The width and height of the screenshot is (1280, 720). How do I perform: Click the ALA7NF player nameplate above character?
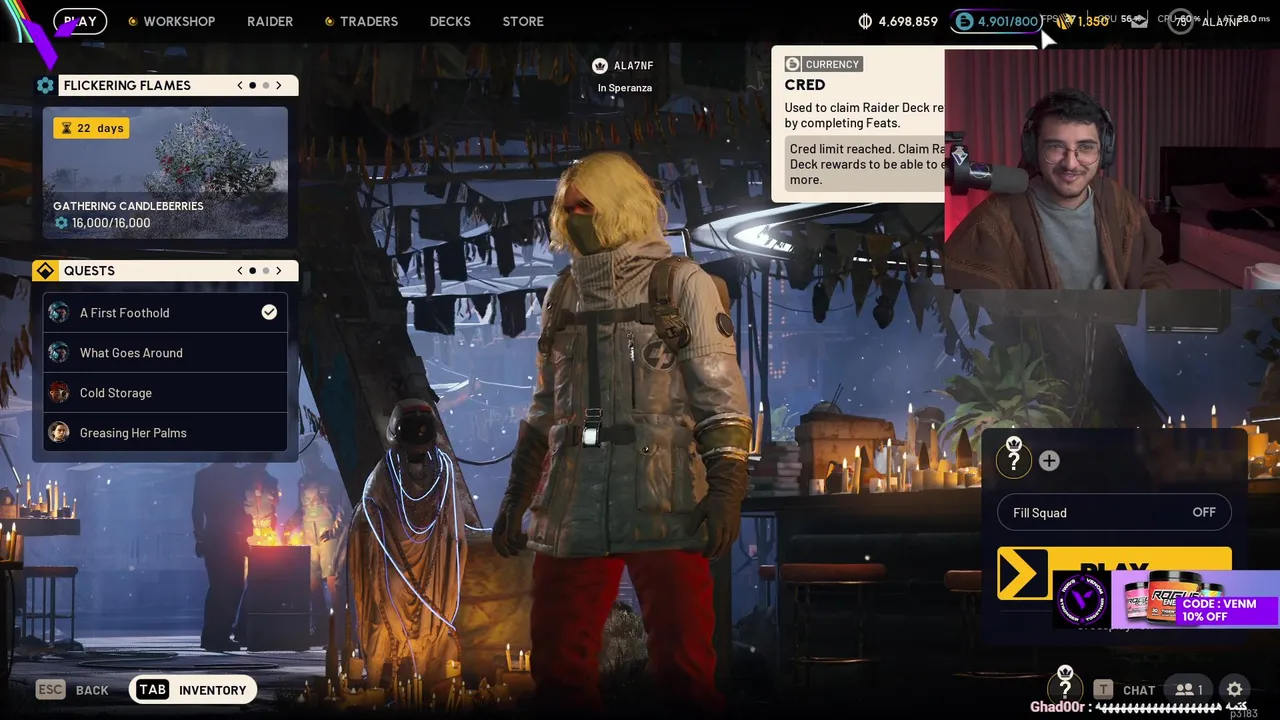pyautogui.click(x=633, y=66)
